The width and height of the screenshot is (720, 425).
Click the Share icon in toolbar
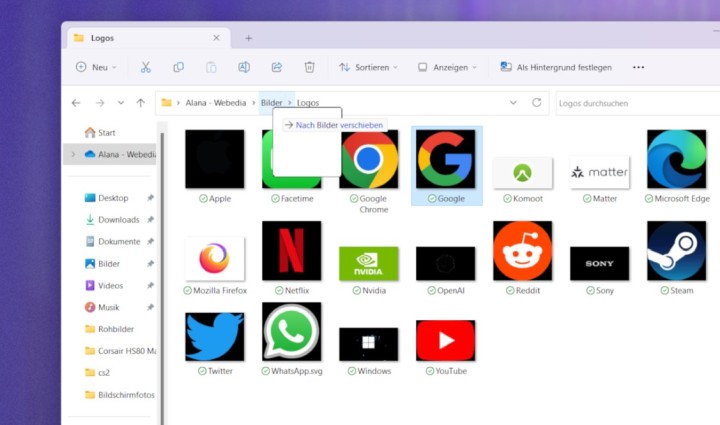click(277, 67)
